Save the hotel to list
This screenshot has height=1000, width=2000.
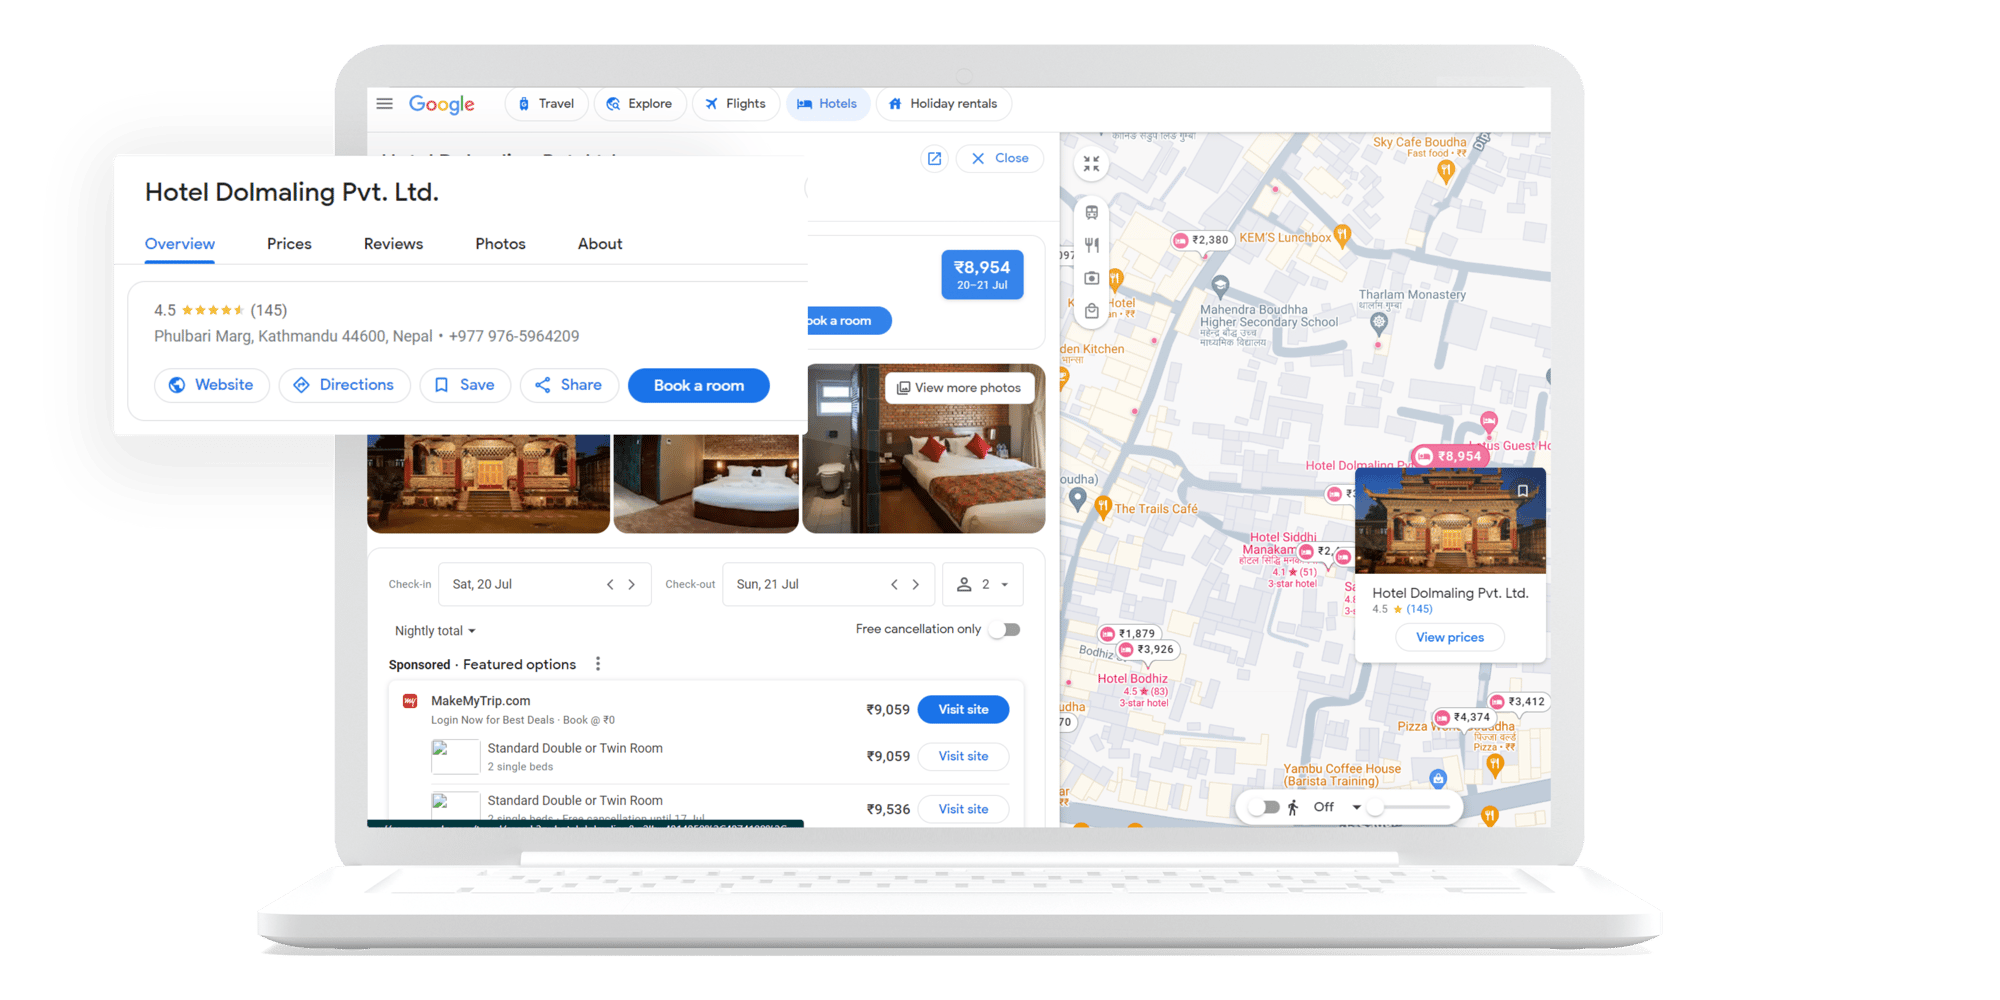click(x=465, y=385)
